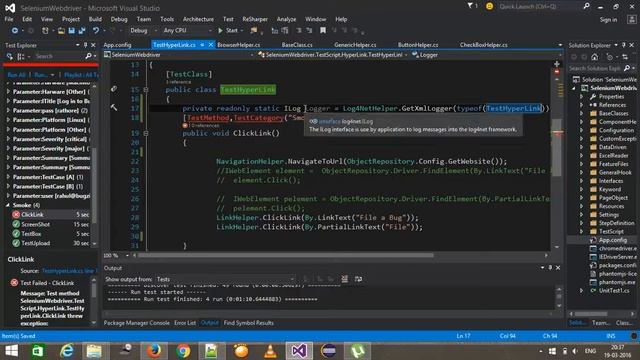Screen dimensions: 640x360
Task: Click Sign in link
Action: [608, 20]
